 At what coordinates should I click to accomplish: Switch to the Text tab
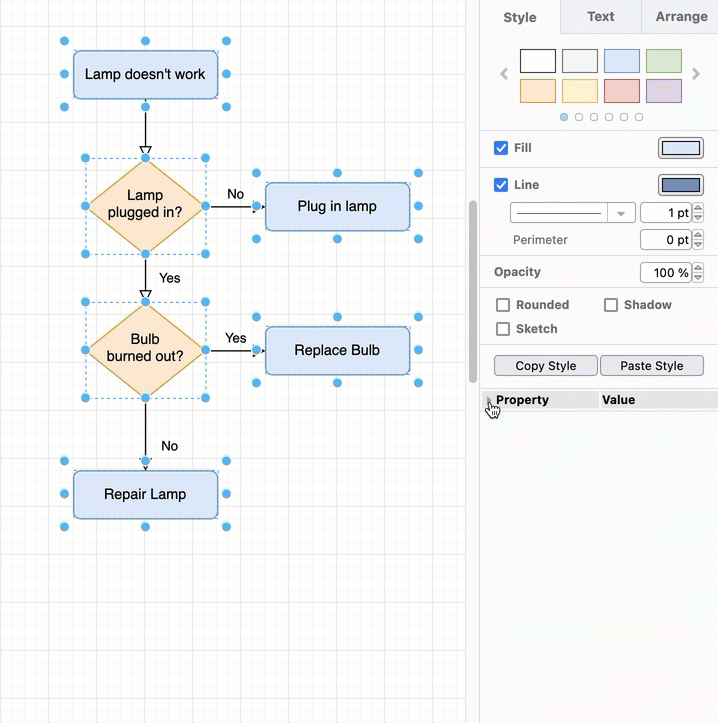click(x=600, y=17)
